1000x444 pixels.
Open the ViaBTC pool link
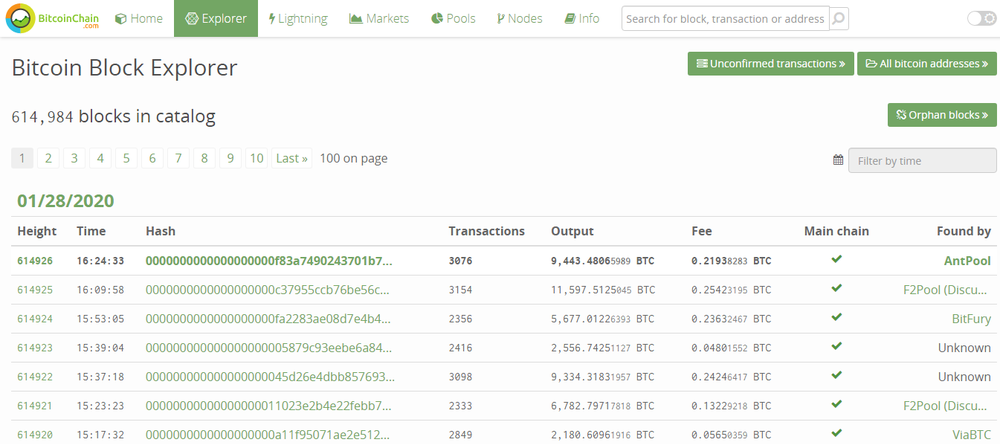point(971,435)
